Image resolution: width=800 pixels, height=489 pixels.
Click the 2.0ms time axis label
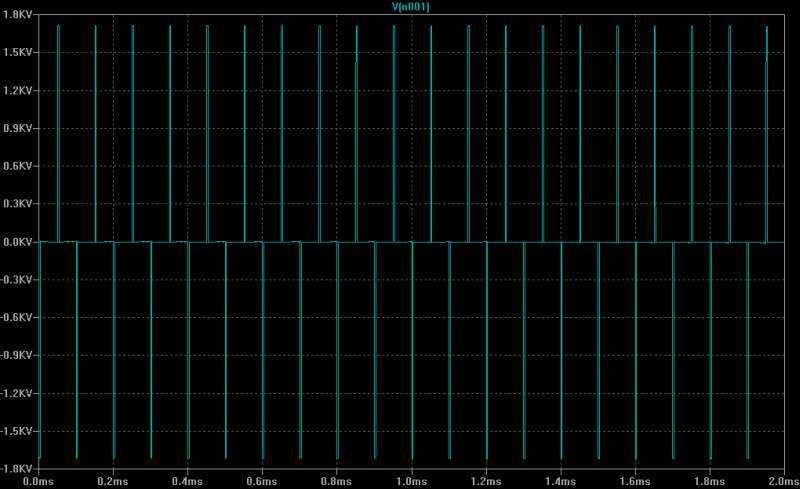click(x=784, y=481)
